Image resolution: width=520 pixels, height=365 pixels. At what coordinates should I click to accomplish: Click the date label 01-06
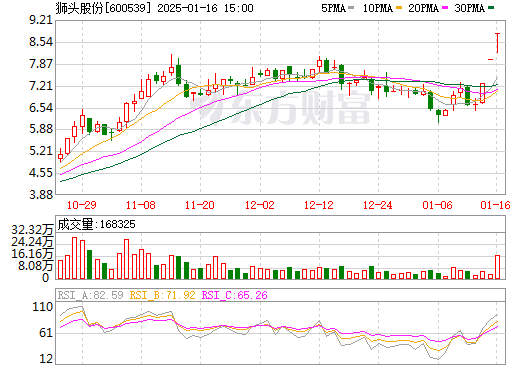coord(437,205)
